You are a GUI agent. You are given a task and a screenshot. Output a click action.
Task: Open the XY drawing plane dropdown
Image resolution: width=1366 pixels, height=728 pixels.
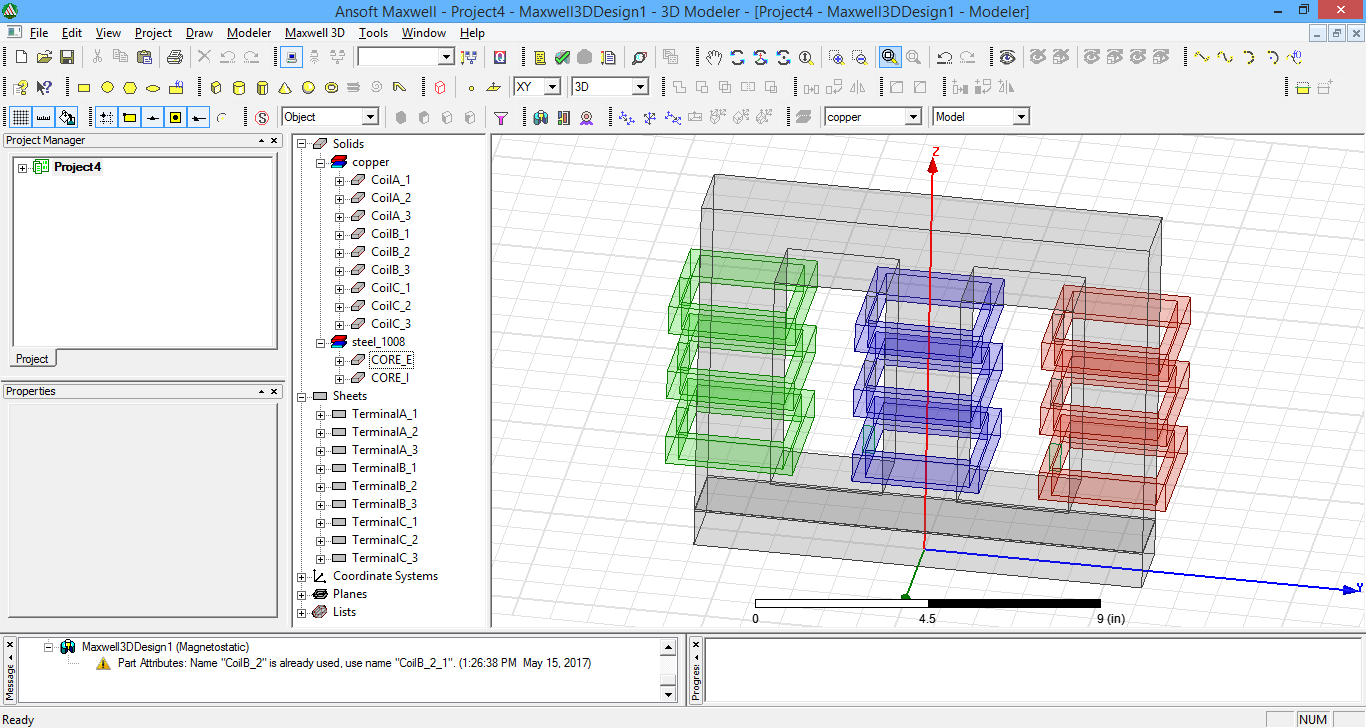550,86
